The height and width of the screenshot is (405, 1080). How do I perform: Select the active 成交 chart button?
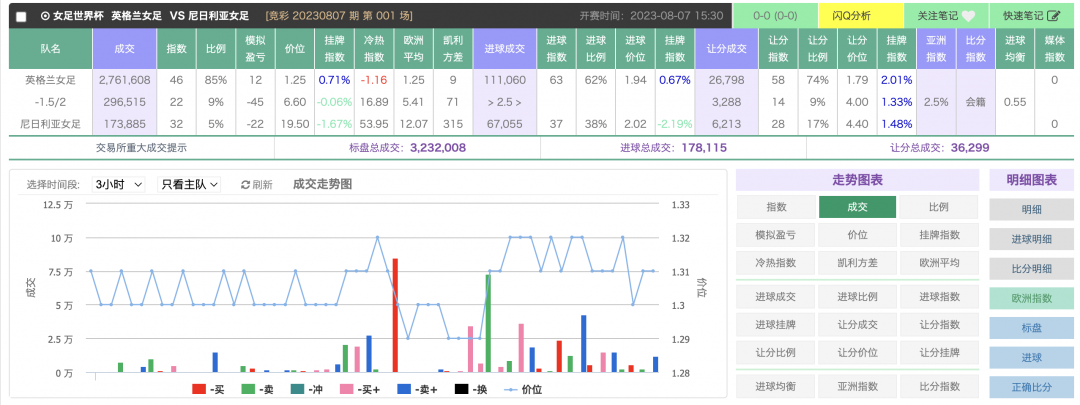pyautogui.click(x=858, y=207)
